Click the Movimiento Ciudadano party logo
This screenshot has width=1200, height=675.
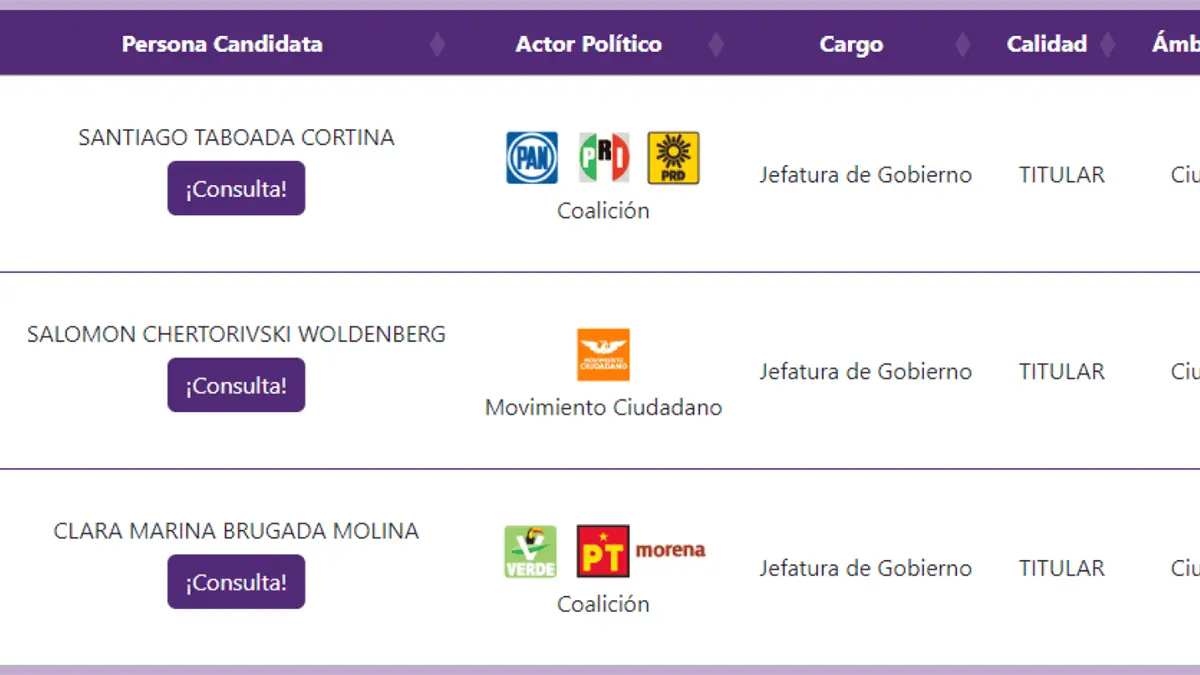coord(603,355)
